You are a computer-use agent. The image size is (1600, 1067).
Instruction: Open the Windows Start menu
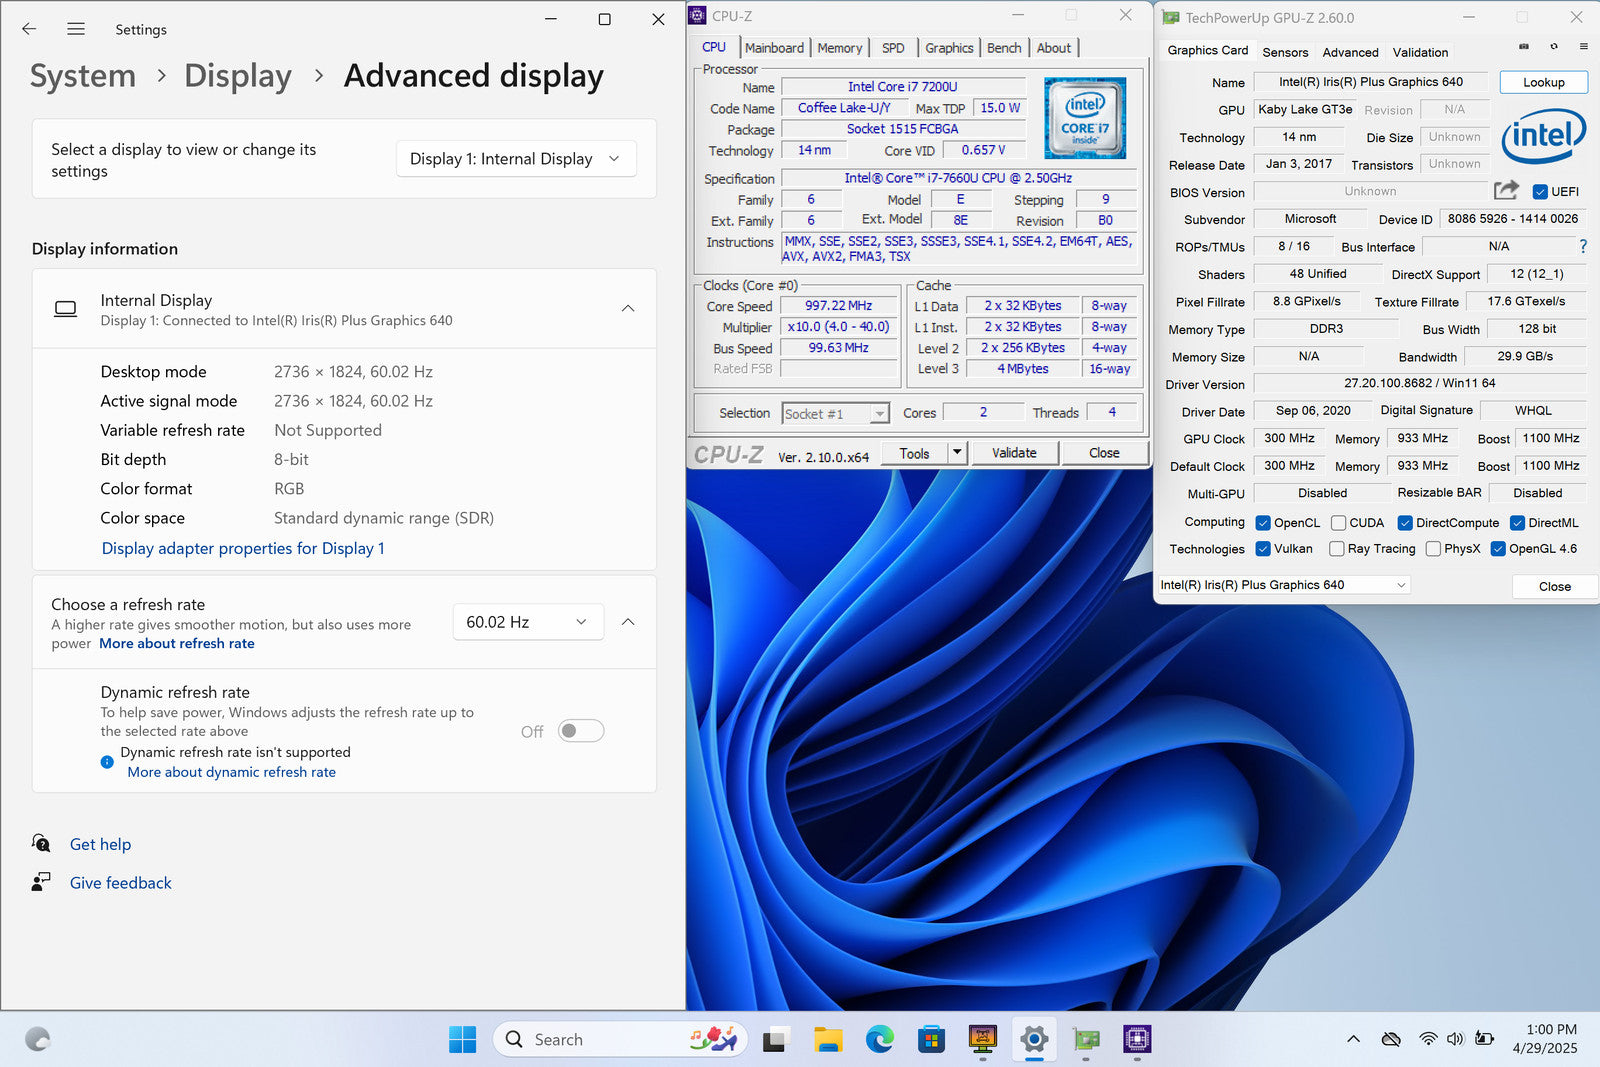click(x=462, y=1040)
